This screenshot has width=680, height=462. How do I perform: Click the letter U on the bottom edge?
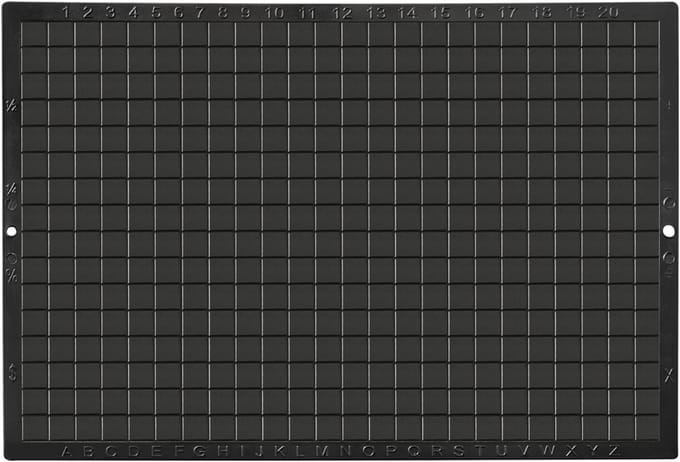[501, 451]
